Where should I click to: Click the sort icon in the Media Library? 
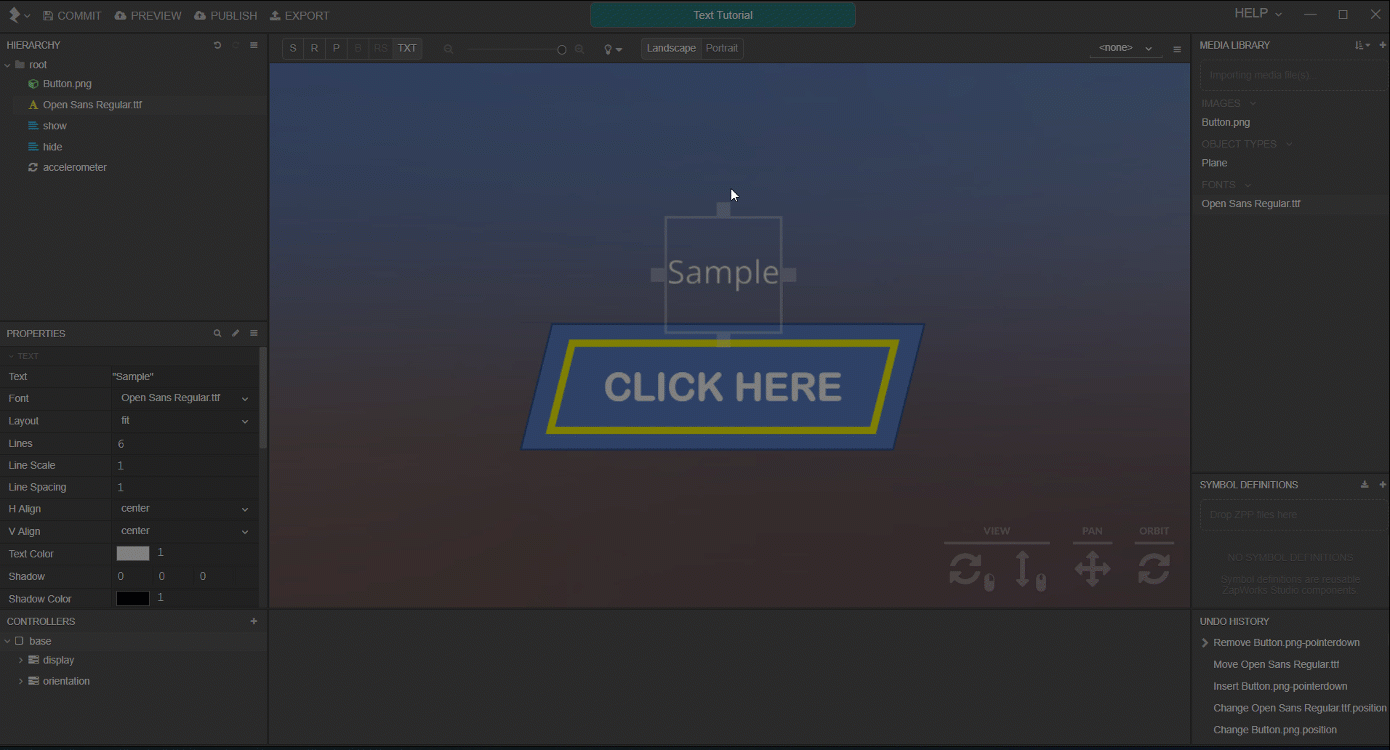tap(1359, 44)
